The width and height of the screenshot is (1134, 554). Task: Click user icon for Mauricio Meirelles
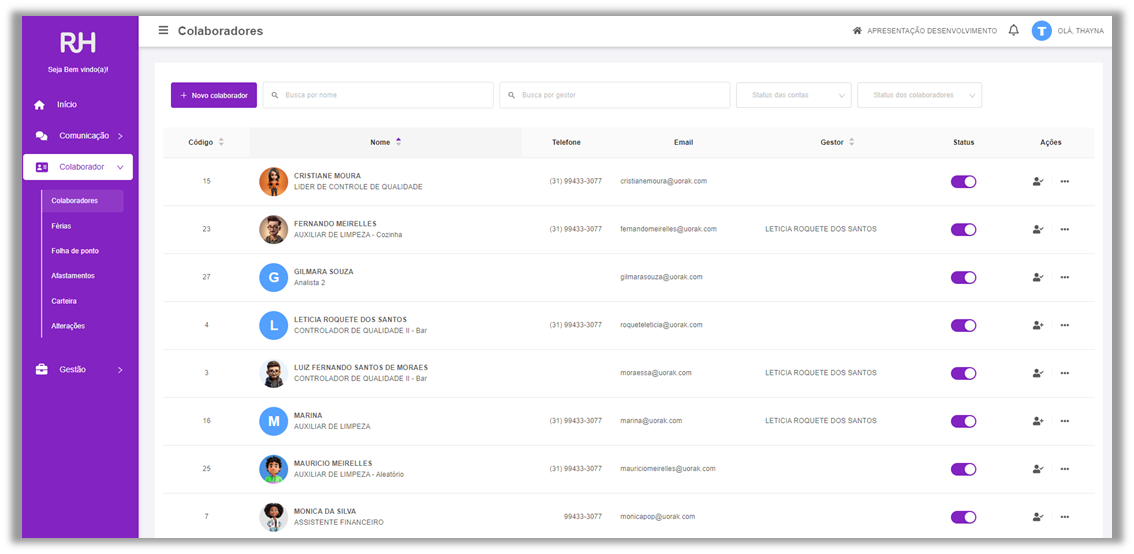pos(1038,469)
